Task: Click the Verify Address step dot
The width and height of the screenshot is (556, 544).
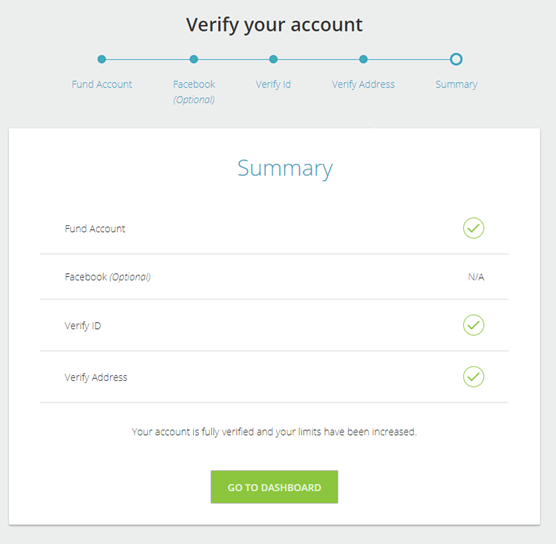Action: click(363, 59)
